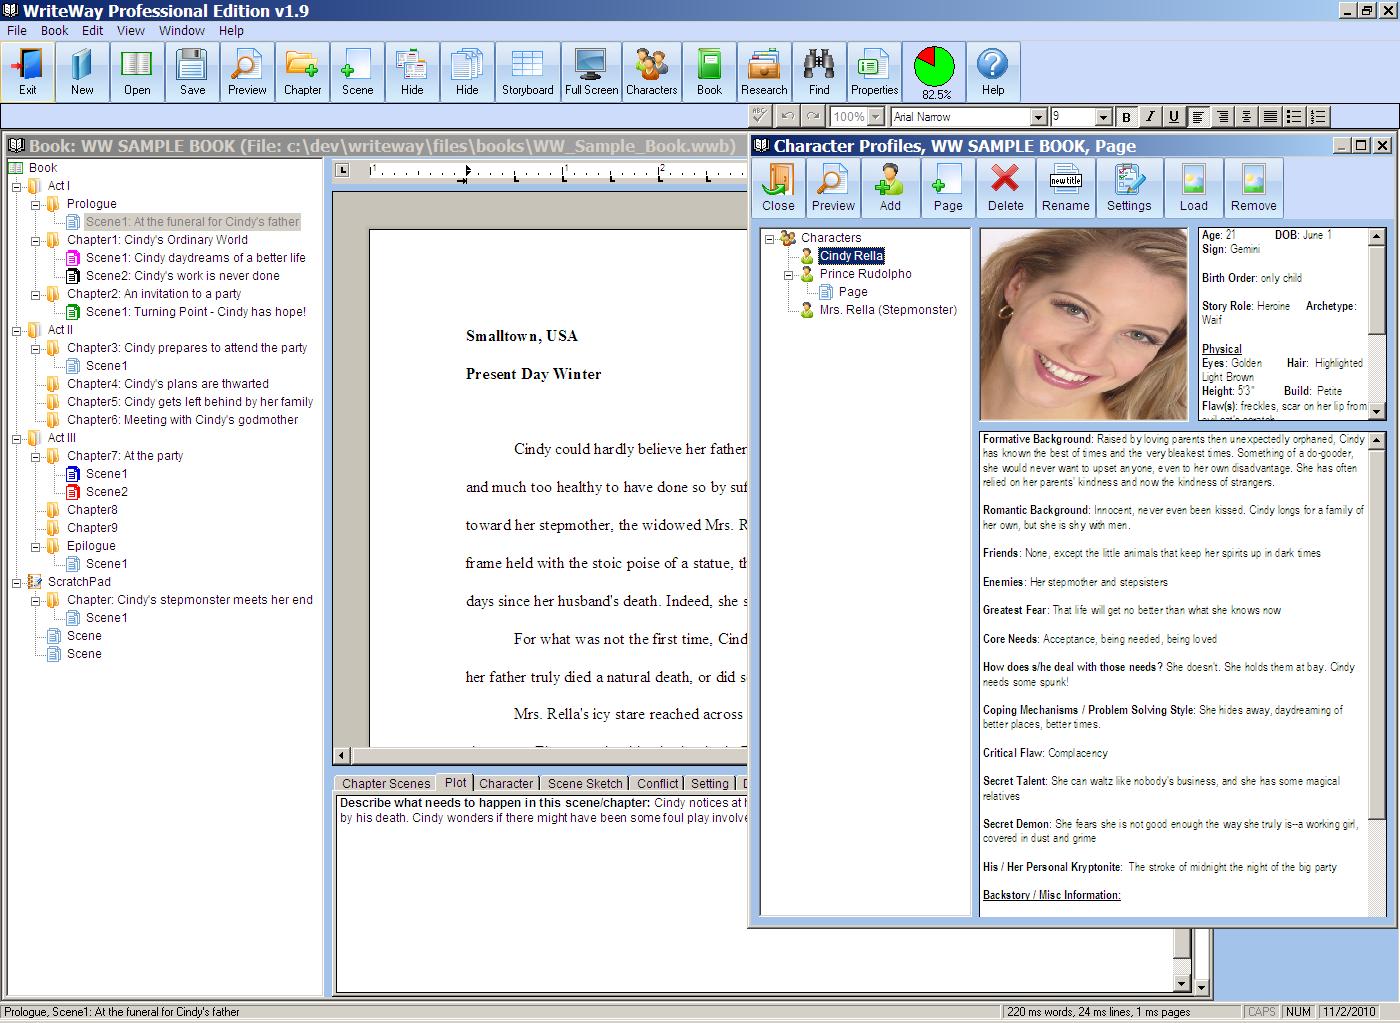
Task: Click the question mark Help toolbar icon
Action: point(992,72)
